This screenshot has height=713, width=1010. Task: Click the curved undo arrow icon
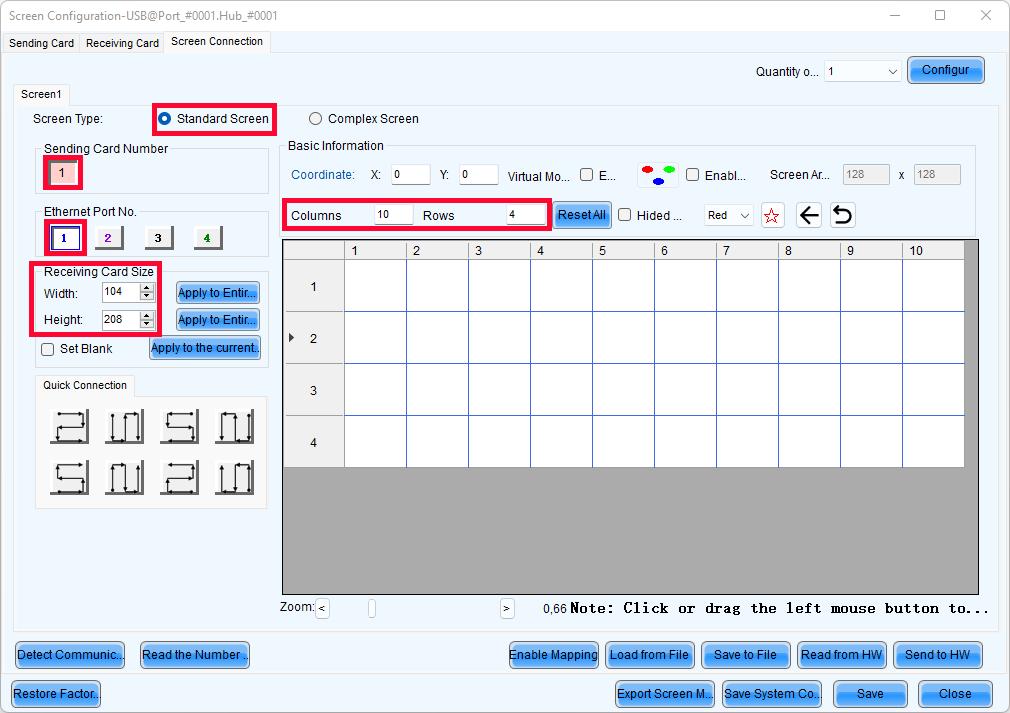pyautogui.click(x=843, y=215)
